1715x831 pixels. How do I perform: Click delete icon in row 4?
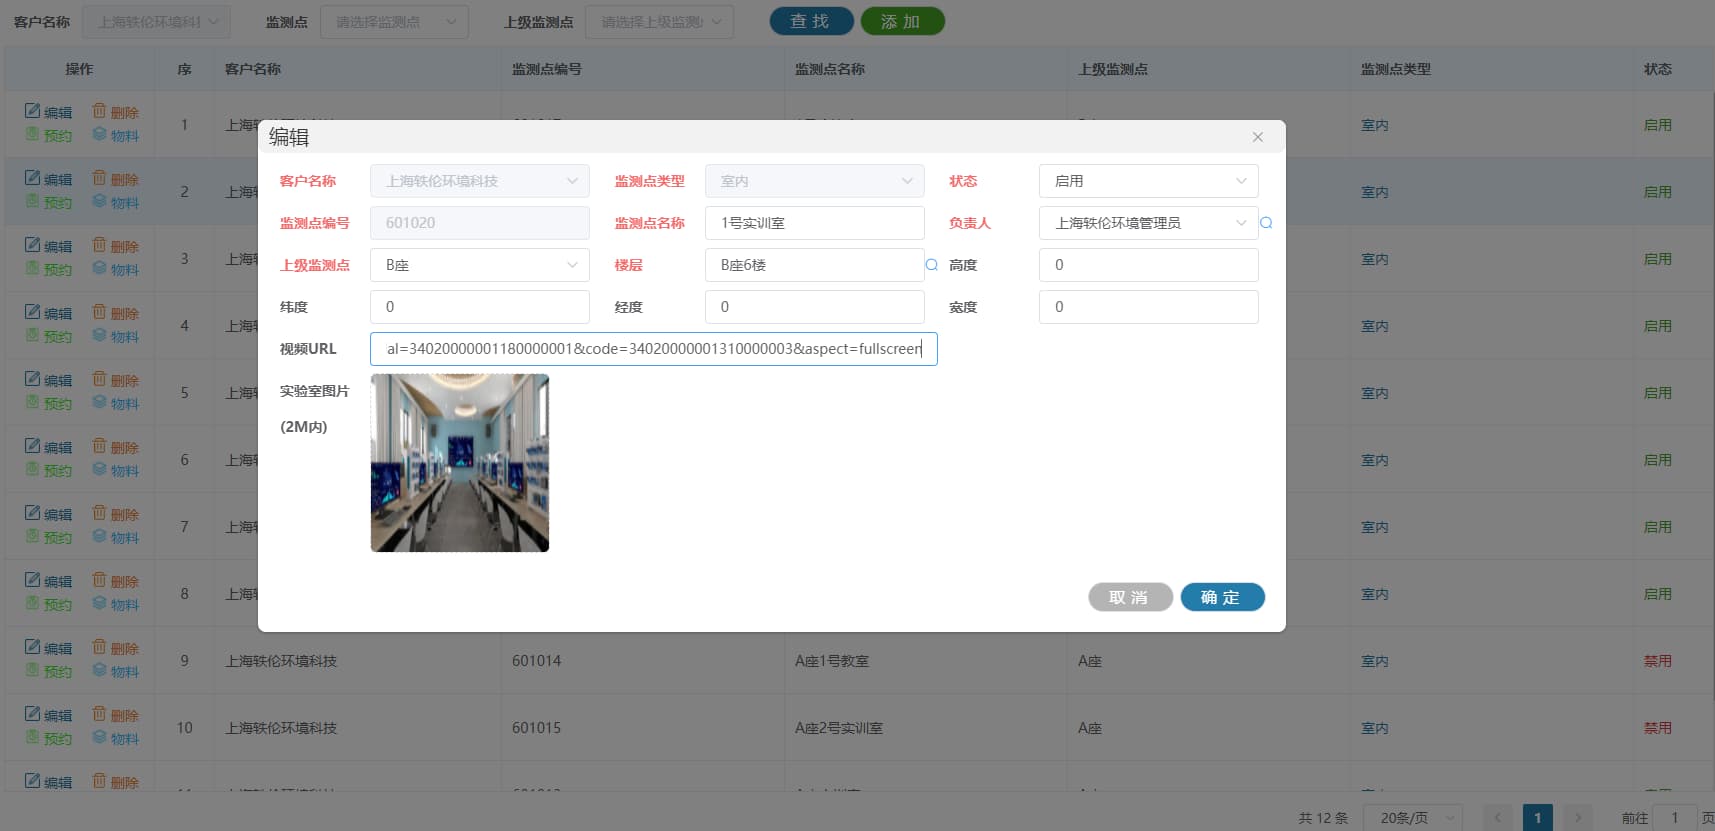[x=99, y=312]
